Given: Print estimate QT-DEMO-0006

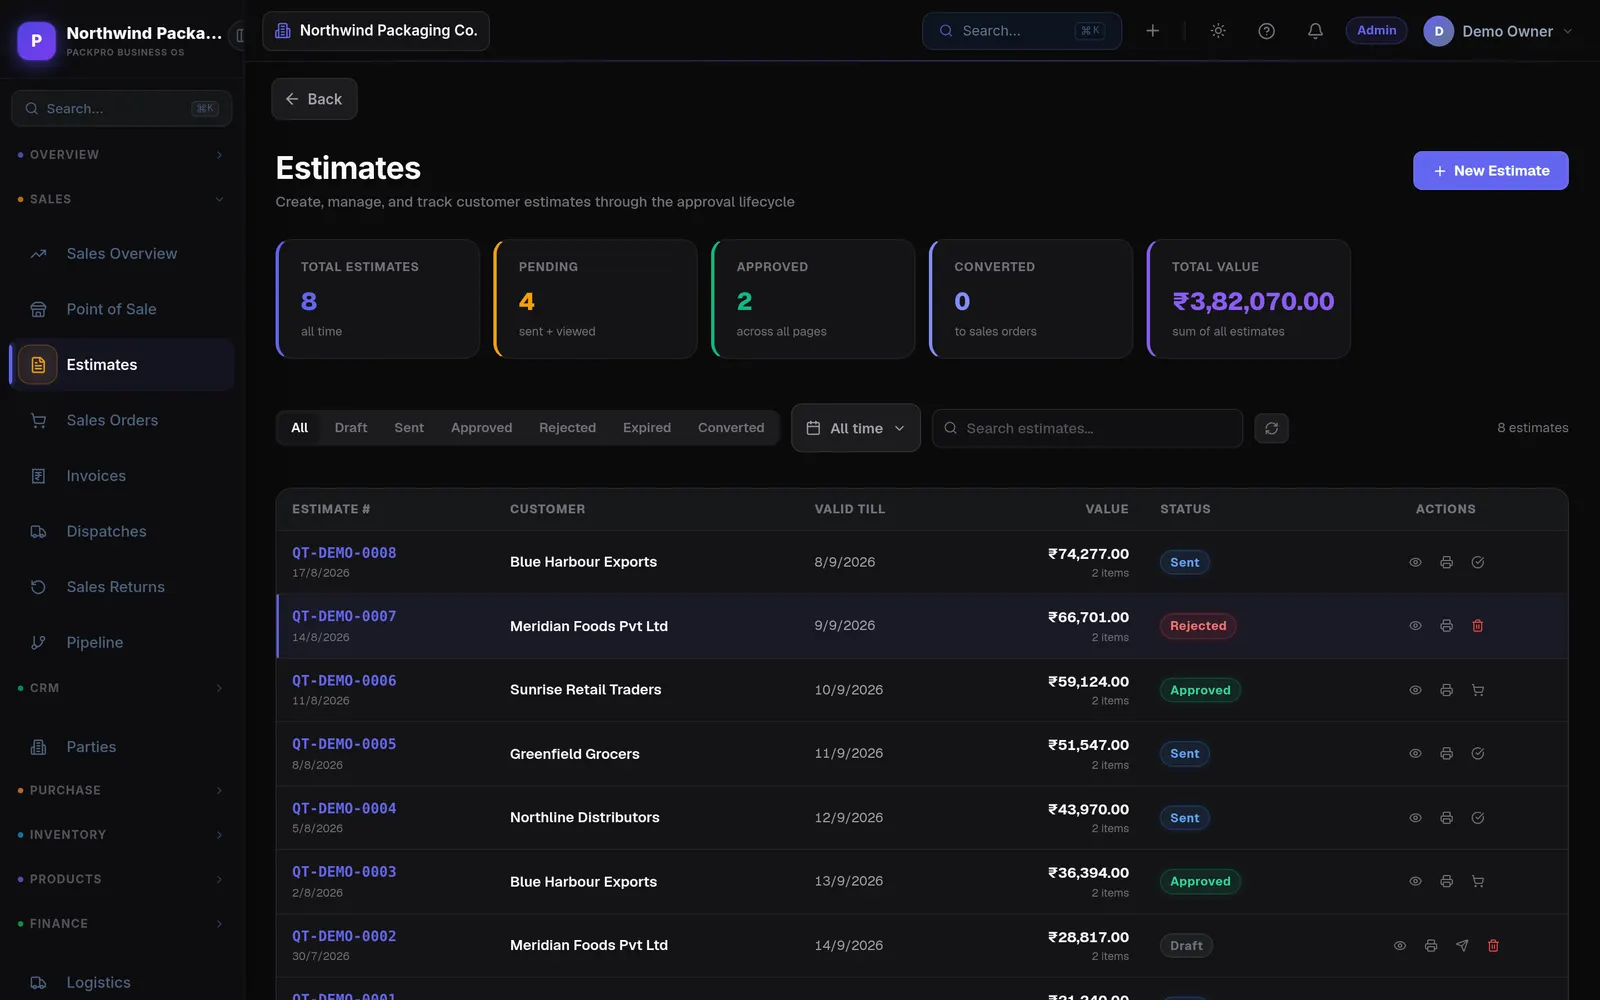Looking at the screenshot, I should tap(1446, 690).
